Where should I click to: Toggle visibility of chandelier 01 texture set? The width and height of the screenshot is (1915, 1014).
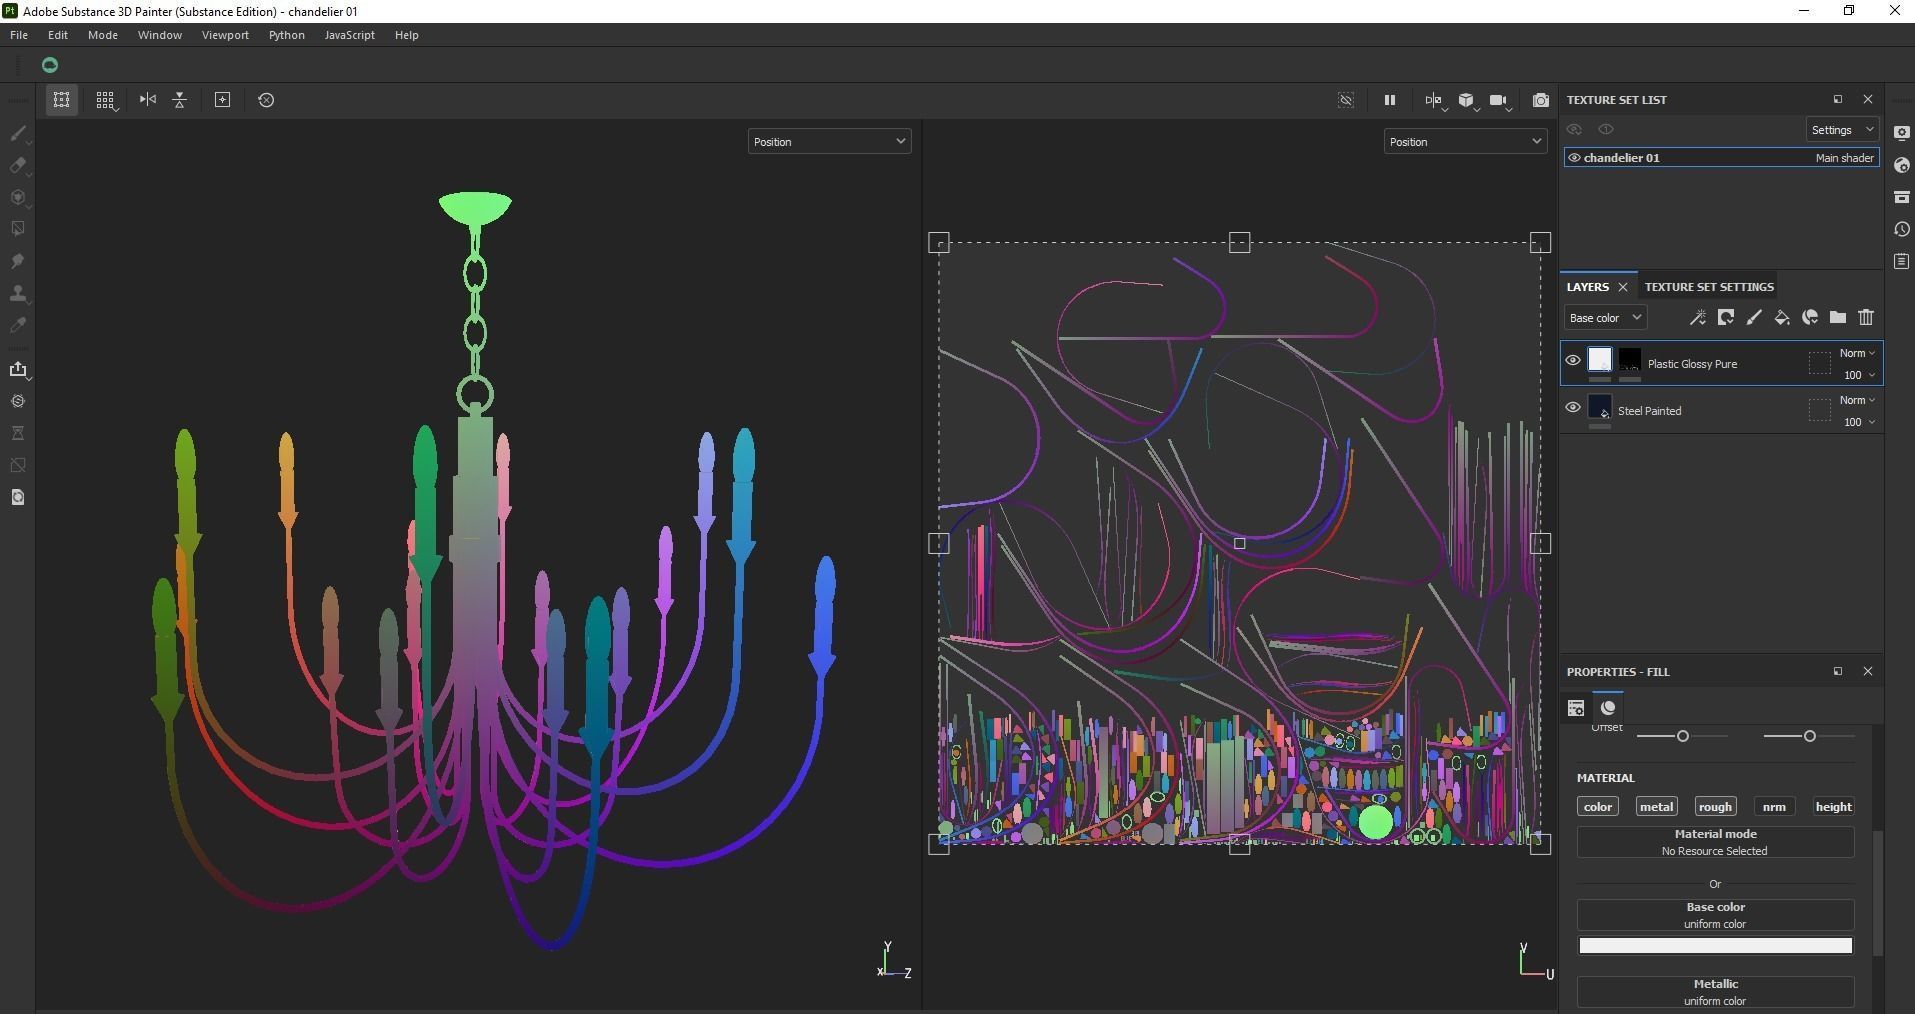[1574, 158]
